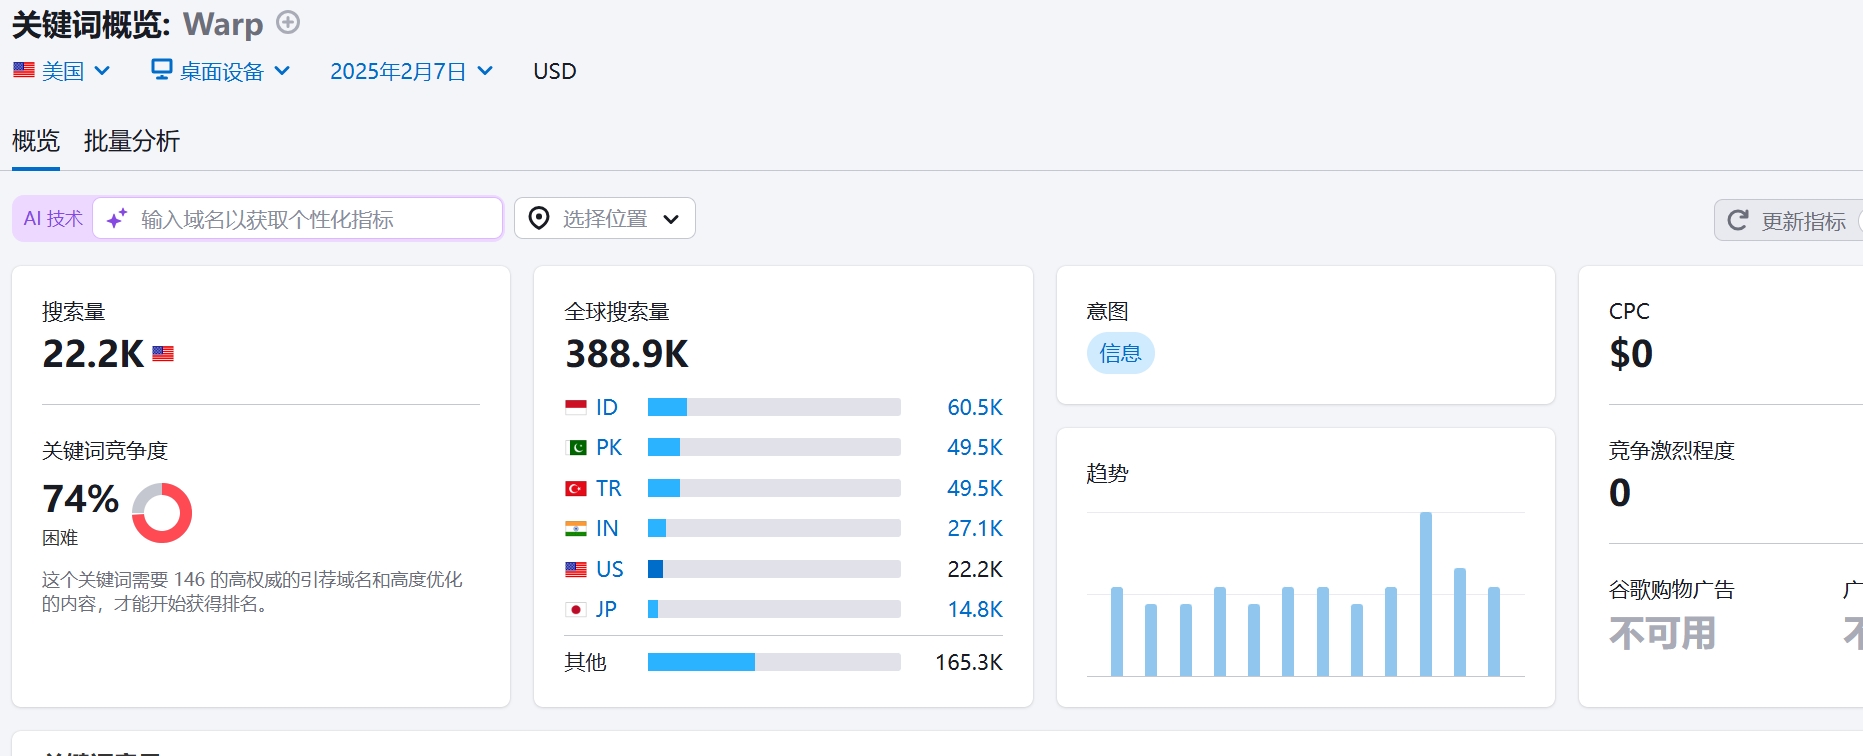The image size is (1863, 756).
Task: Click the refresh arrow icon for metrics
Action: pos(1738,221)
